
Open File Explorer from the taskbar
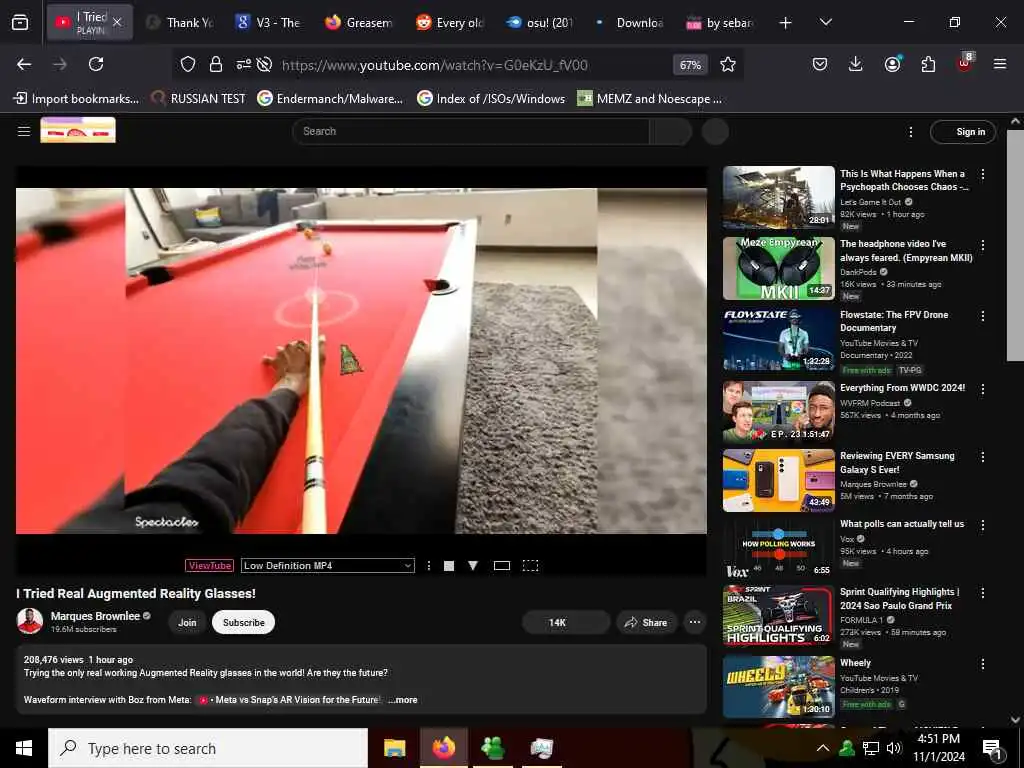tap(394, 748)
